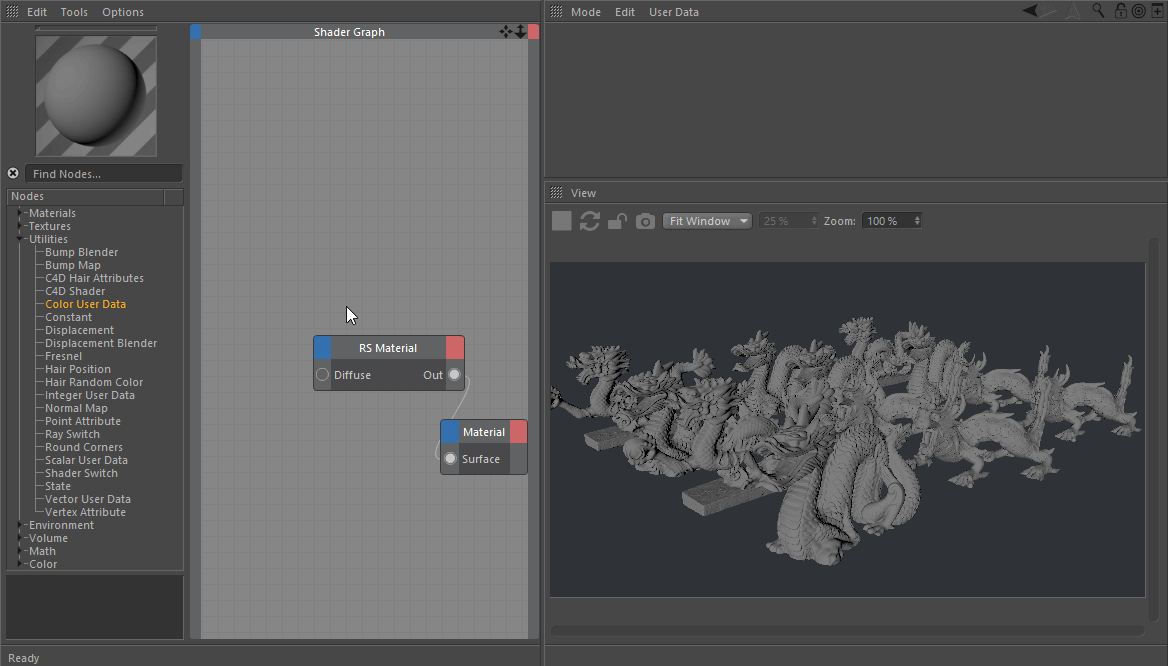The height and width of the screenshot is (666, 1168).
Task: Select the C4D Hair Attributes node
Action: [x=94, y=278]
